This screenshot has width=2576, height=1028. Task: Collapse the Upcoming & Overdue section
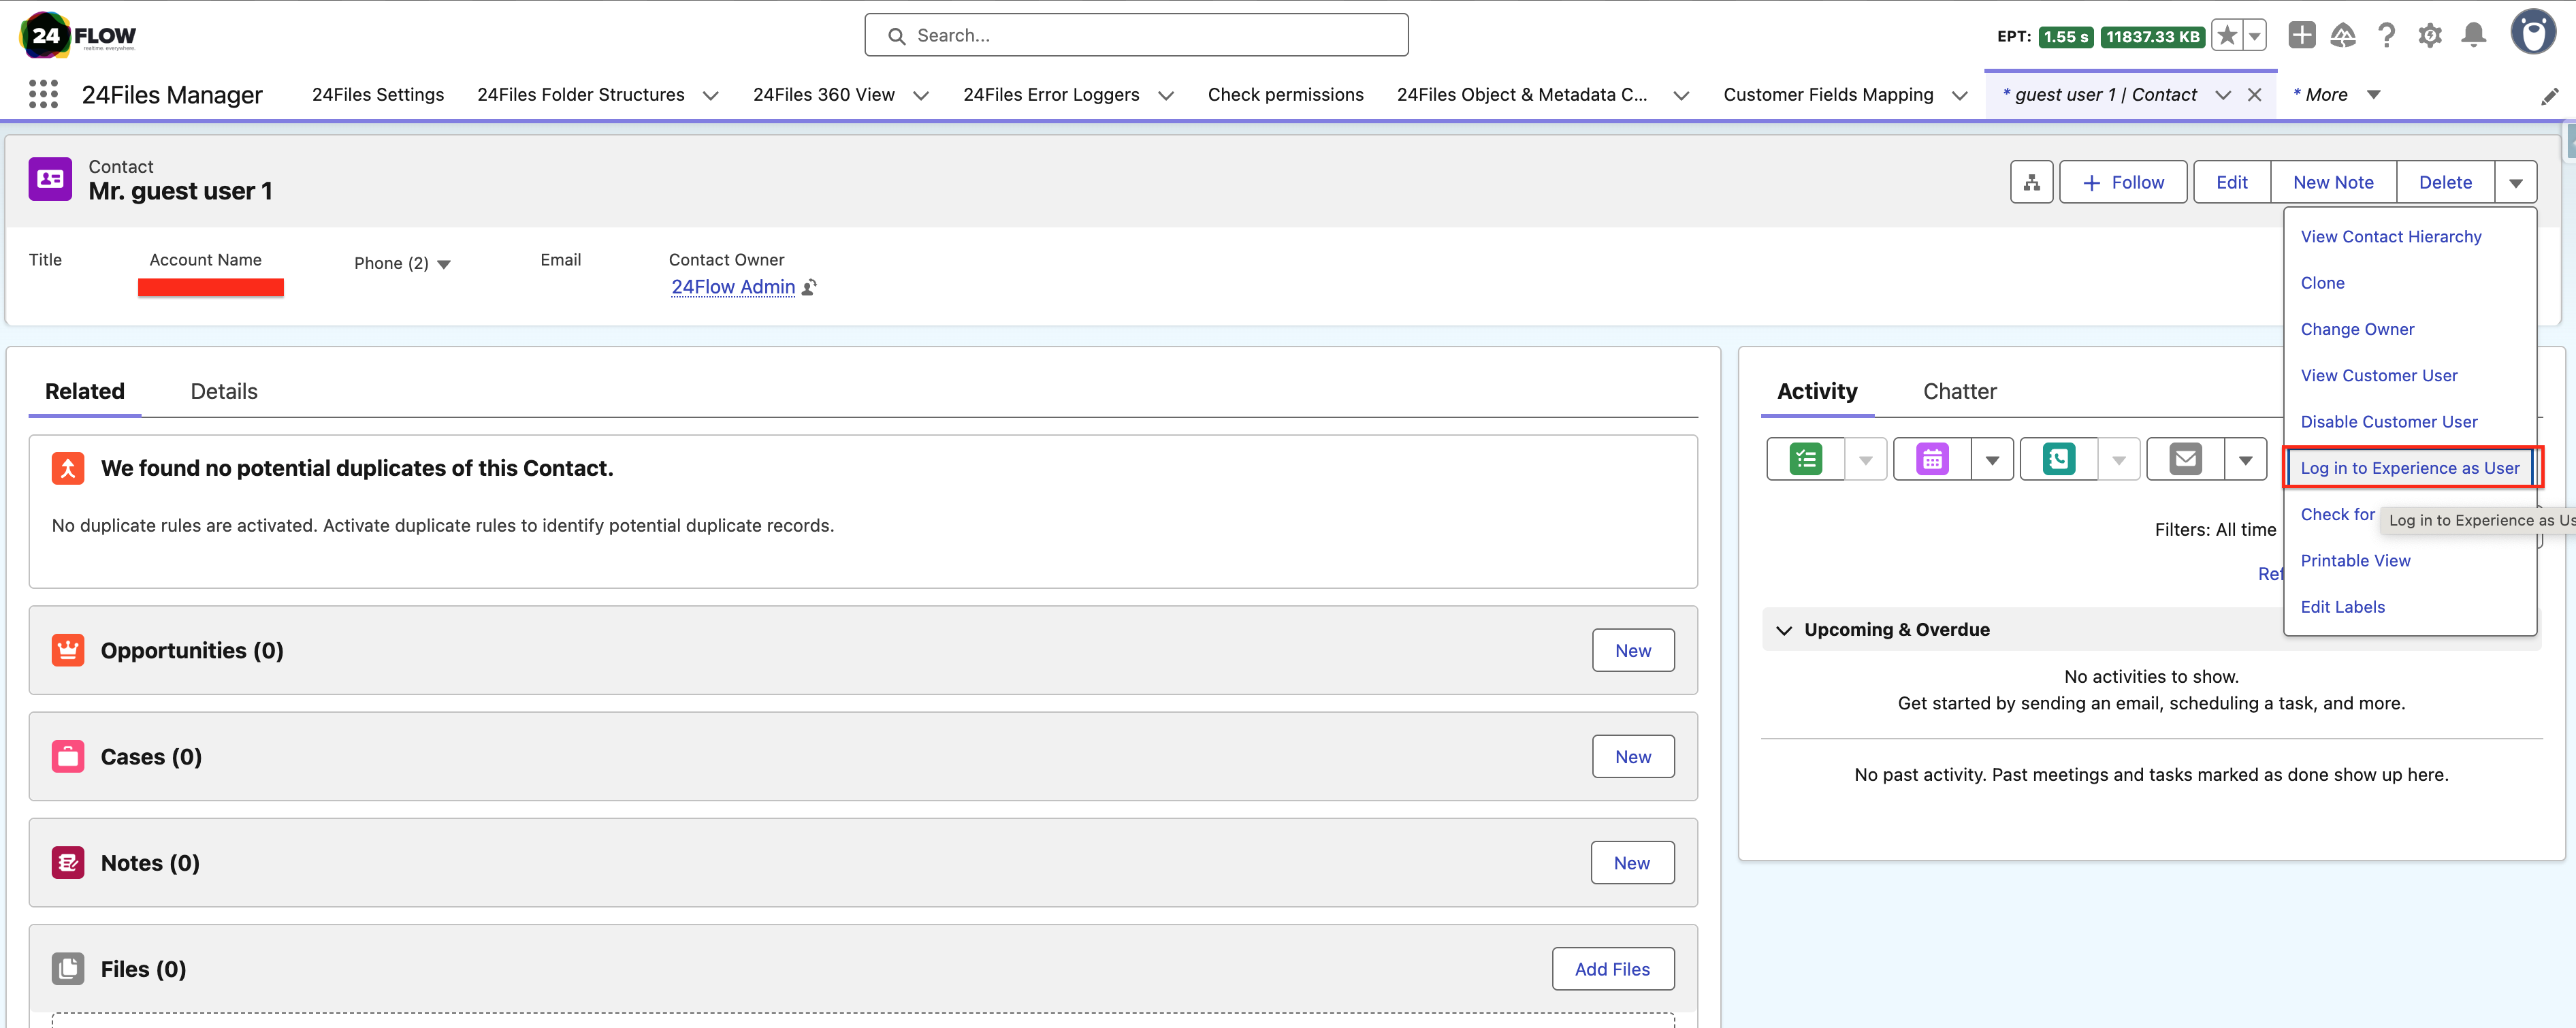click(x=1784, y=629)
